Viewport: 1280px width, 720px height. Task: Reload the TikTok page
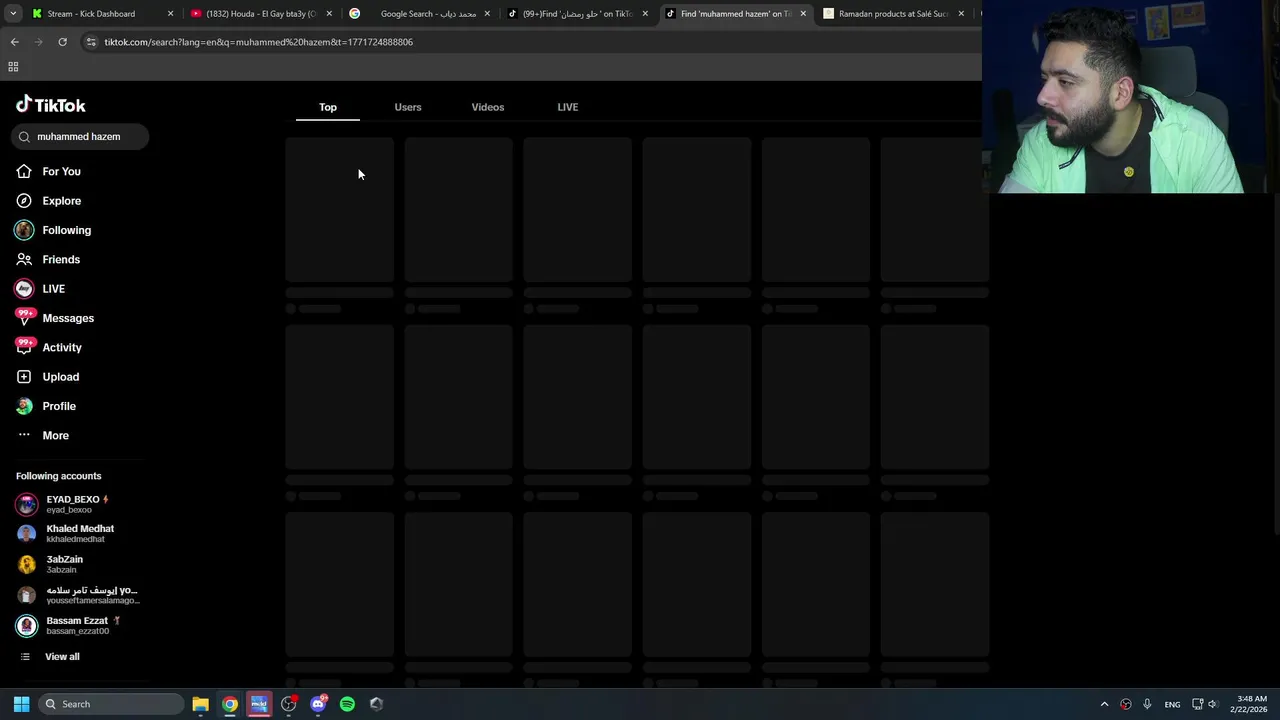tap(62, 42)
